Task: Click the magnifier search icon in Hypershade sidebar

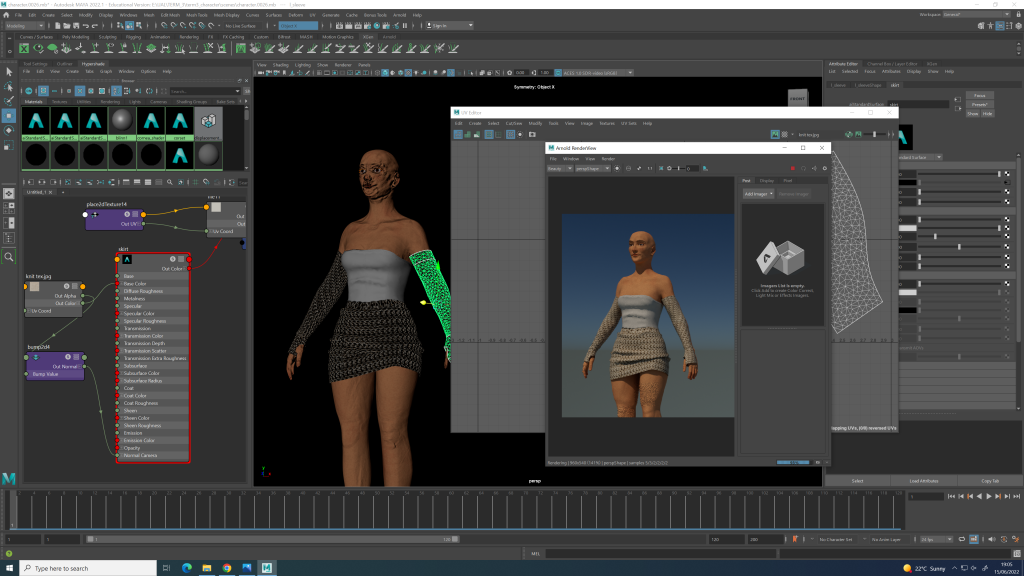Action: (x=9, y=257)
